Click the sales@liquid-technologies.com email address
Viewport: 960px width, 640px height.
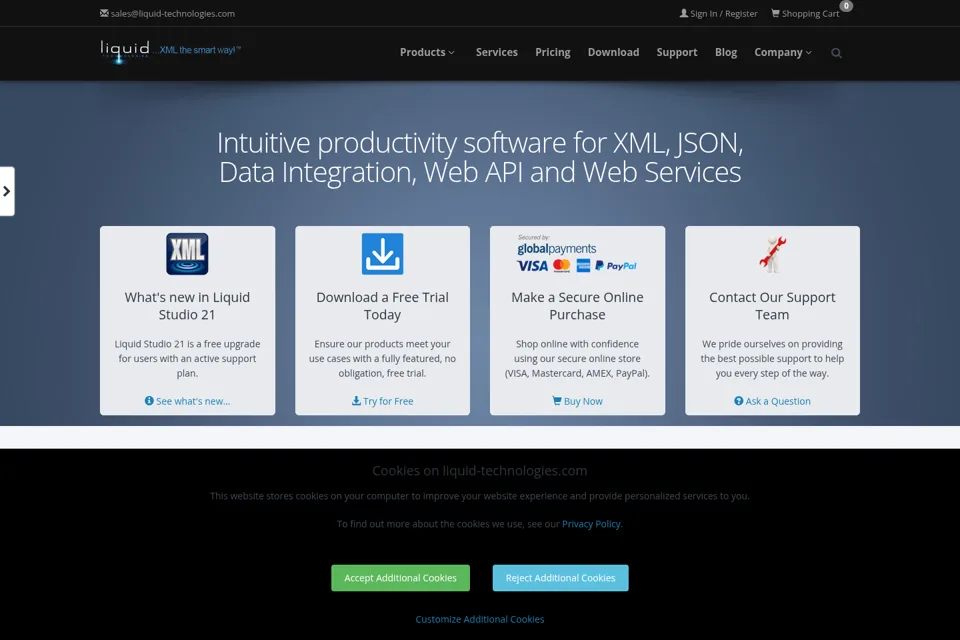point(173,13)
